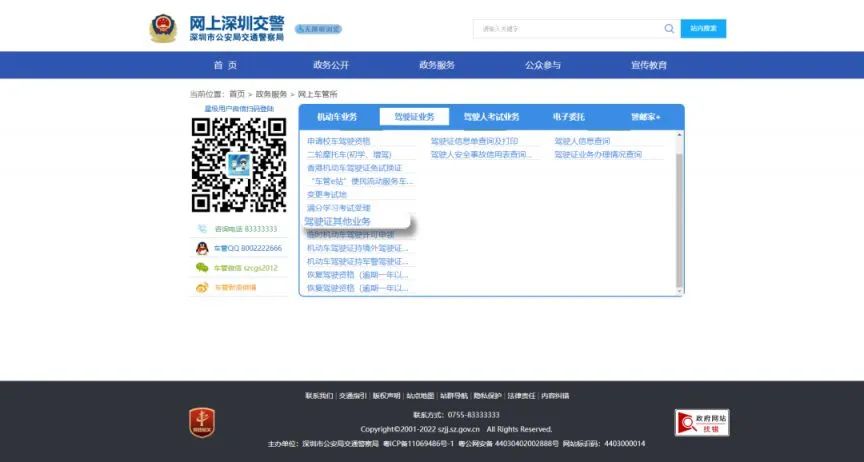Click the QQ penguin icon
Screen dimensions: 864x462
coord(202,248)
